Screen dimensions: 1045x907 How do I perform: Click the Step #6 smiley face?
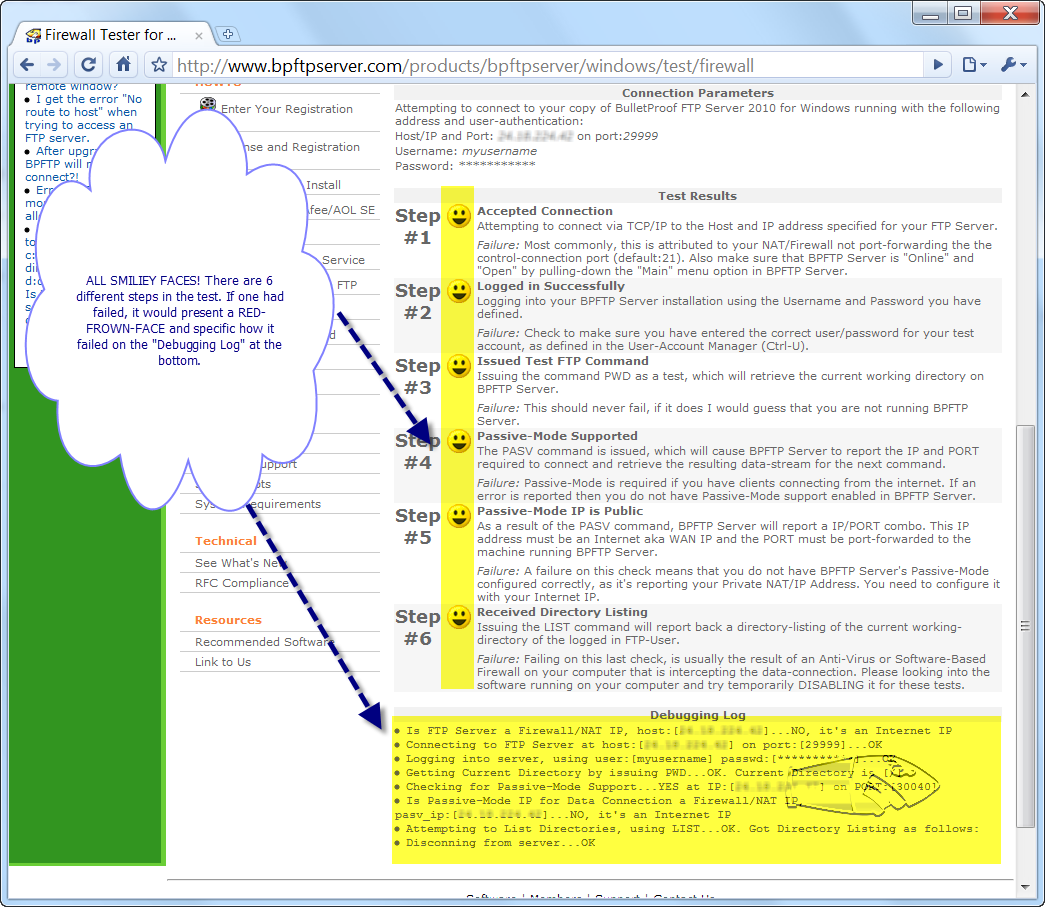point(459,617)
